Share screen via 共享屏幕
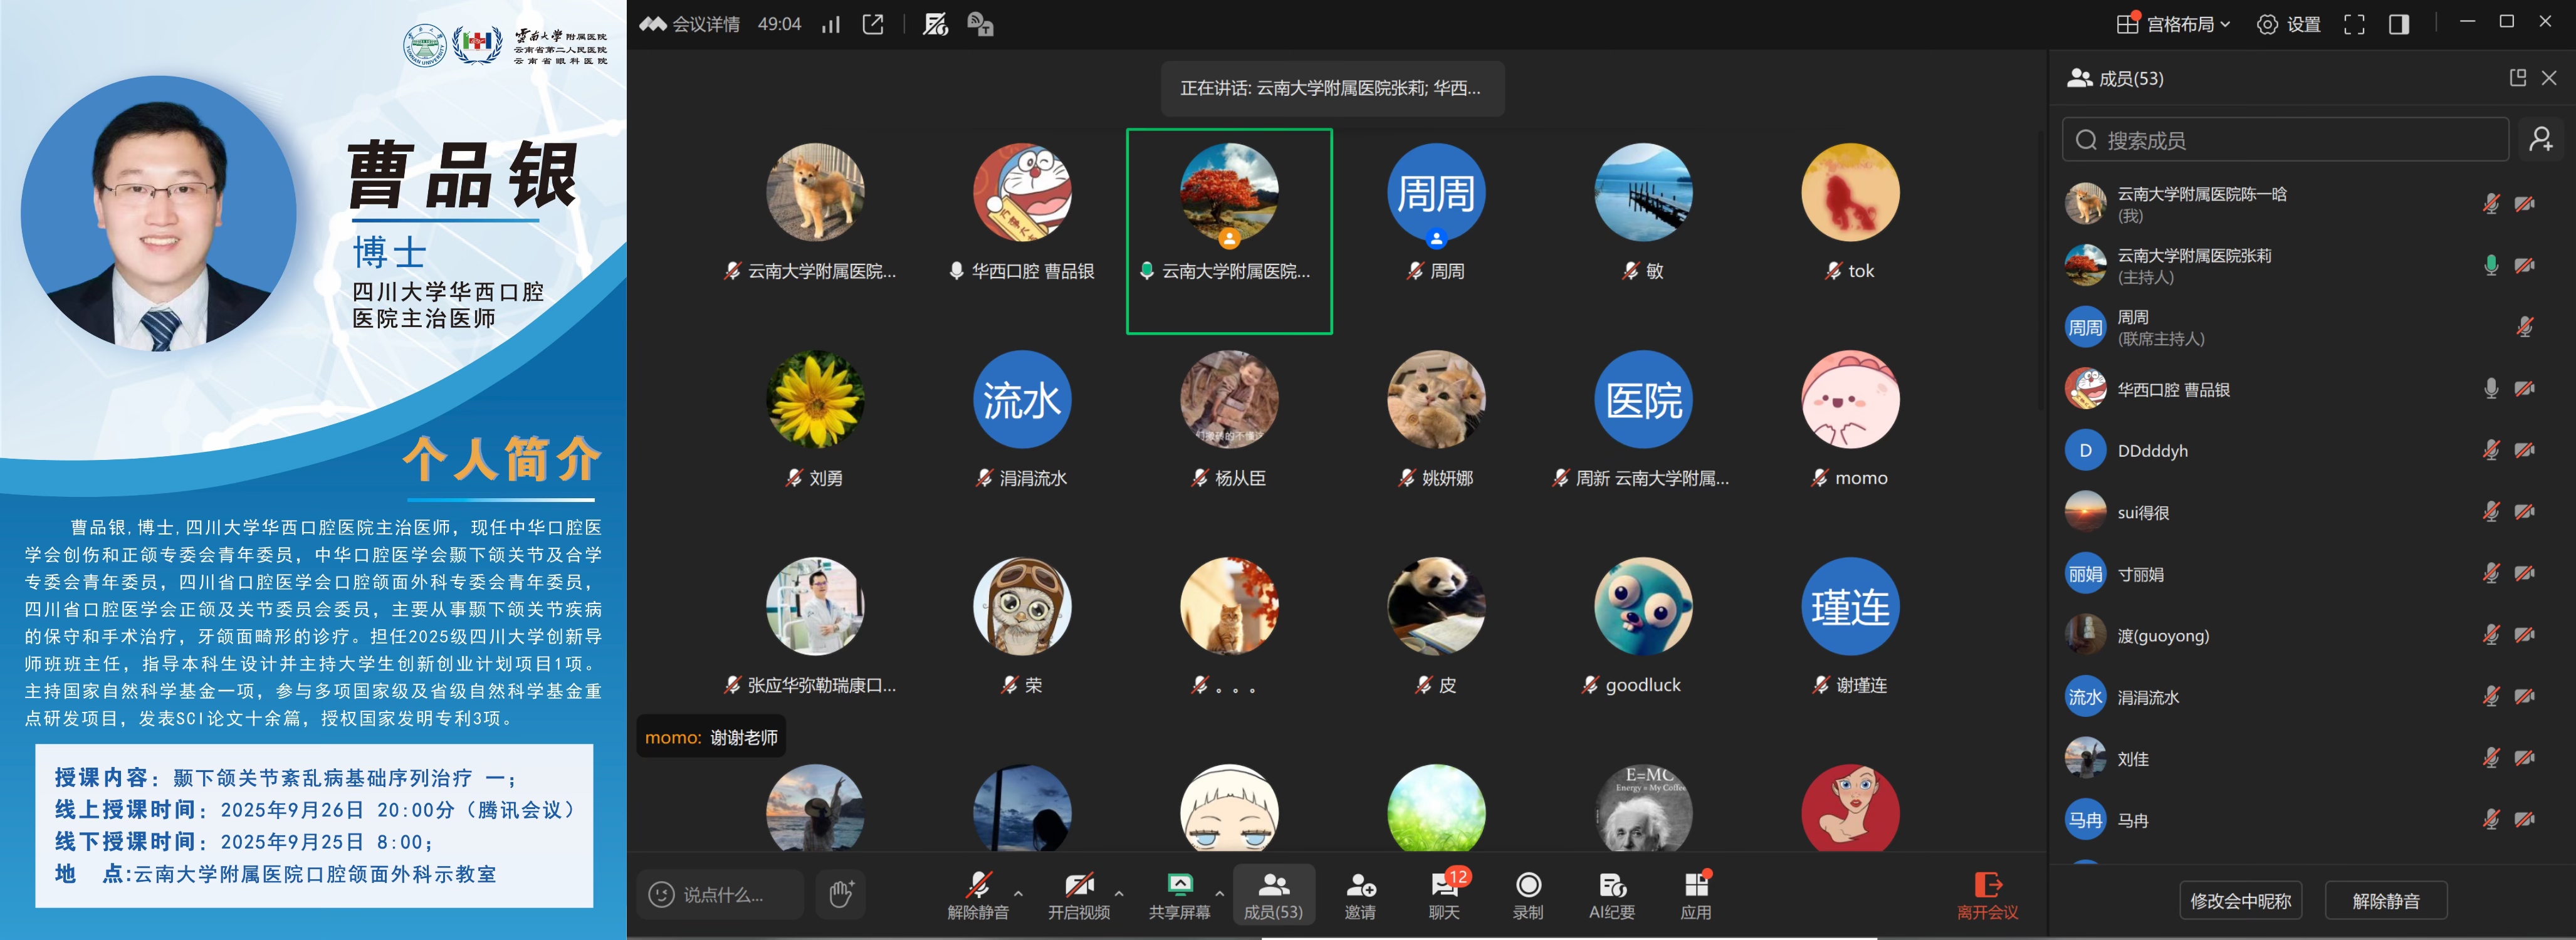This screenshot has width=2576, height=940. click(1179, 894)
